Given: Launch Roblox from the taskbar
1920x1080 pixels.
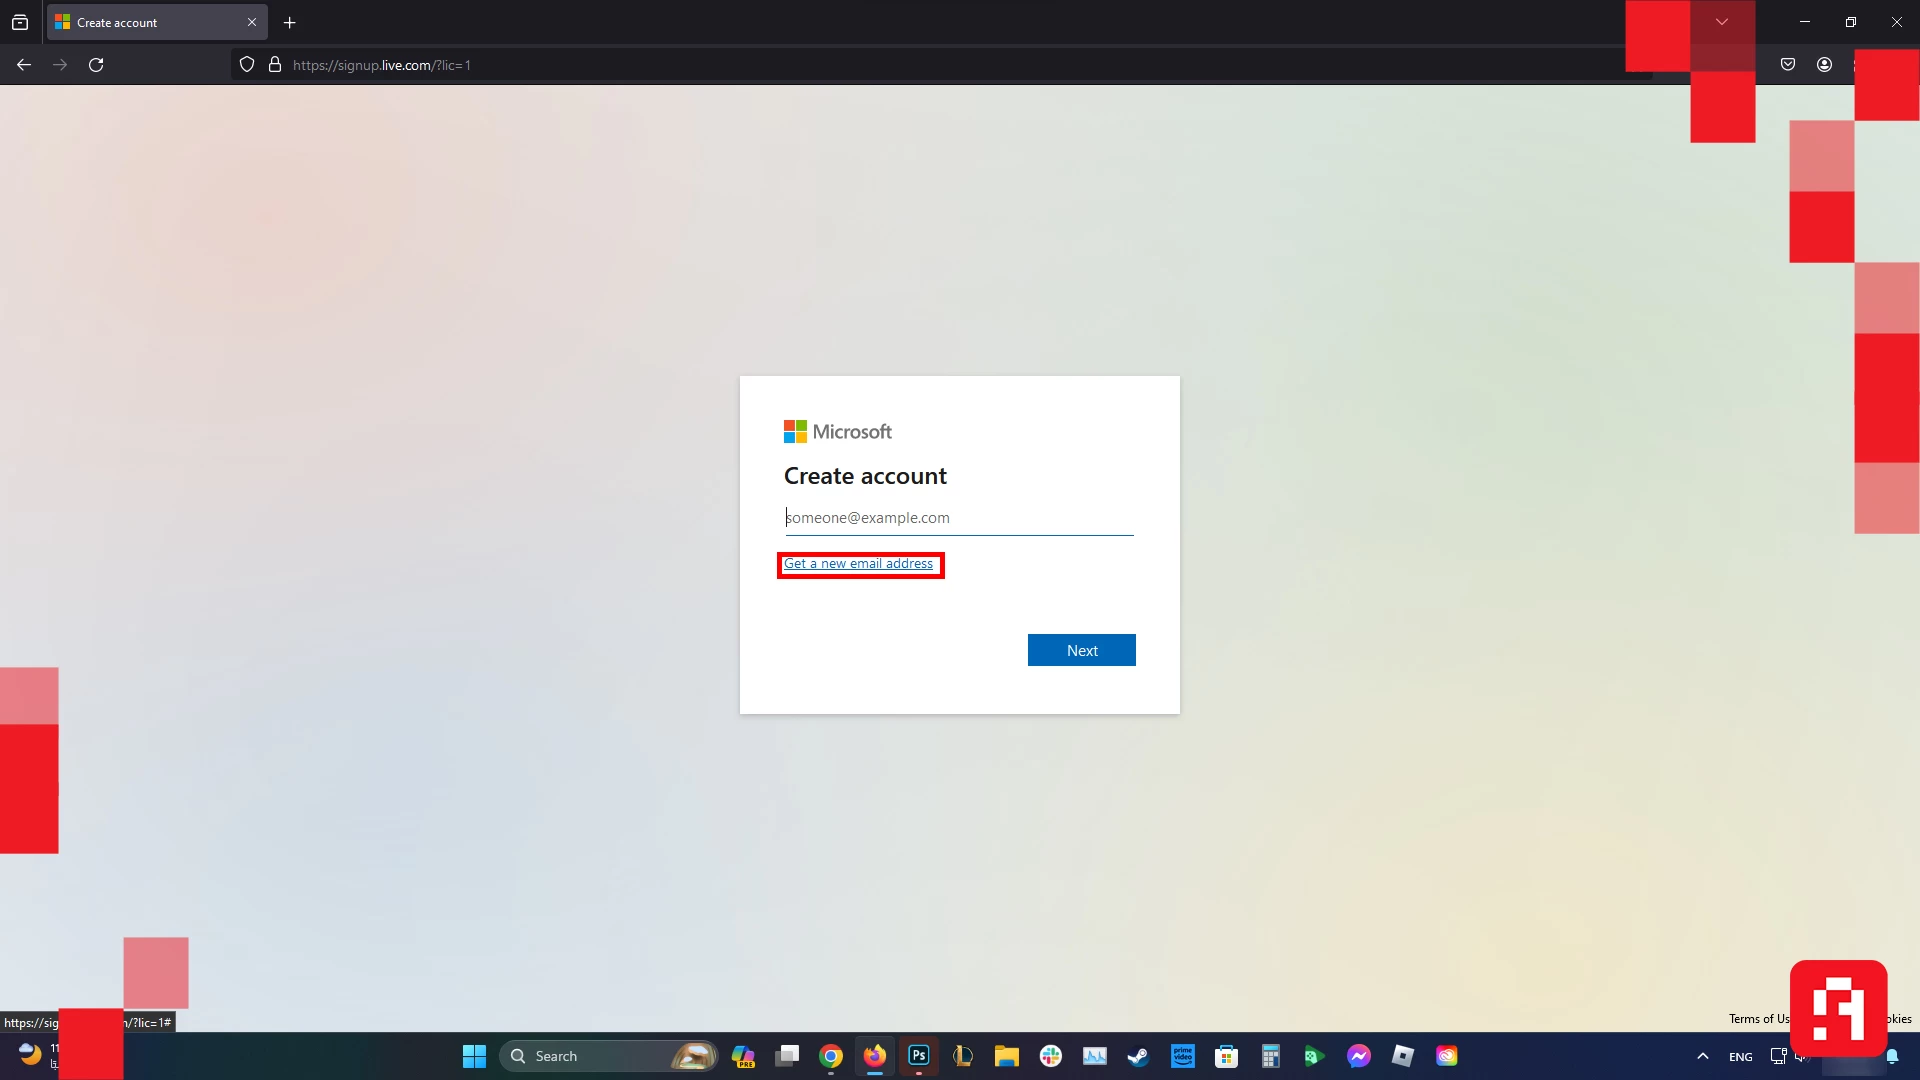Looking at the screenshot, I should pos(1403,1056).
